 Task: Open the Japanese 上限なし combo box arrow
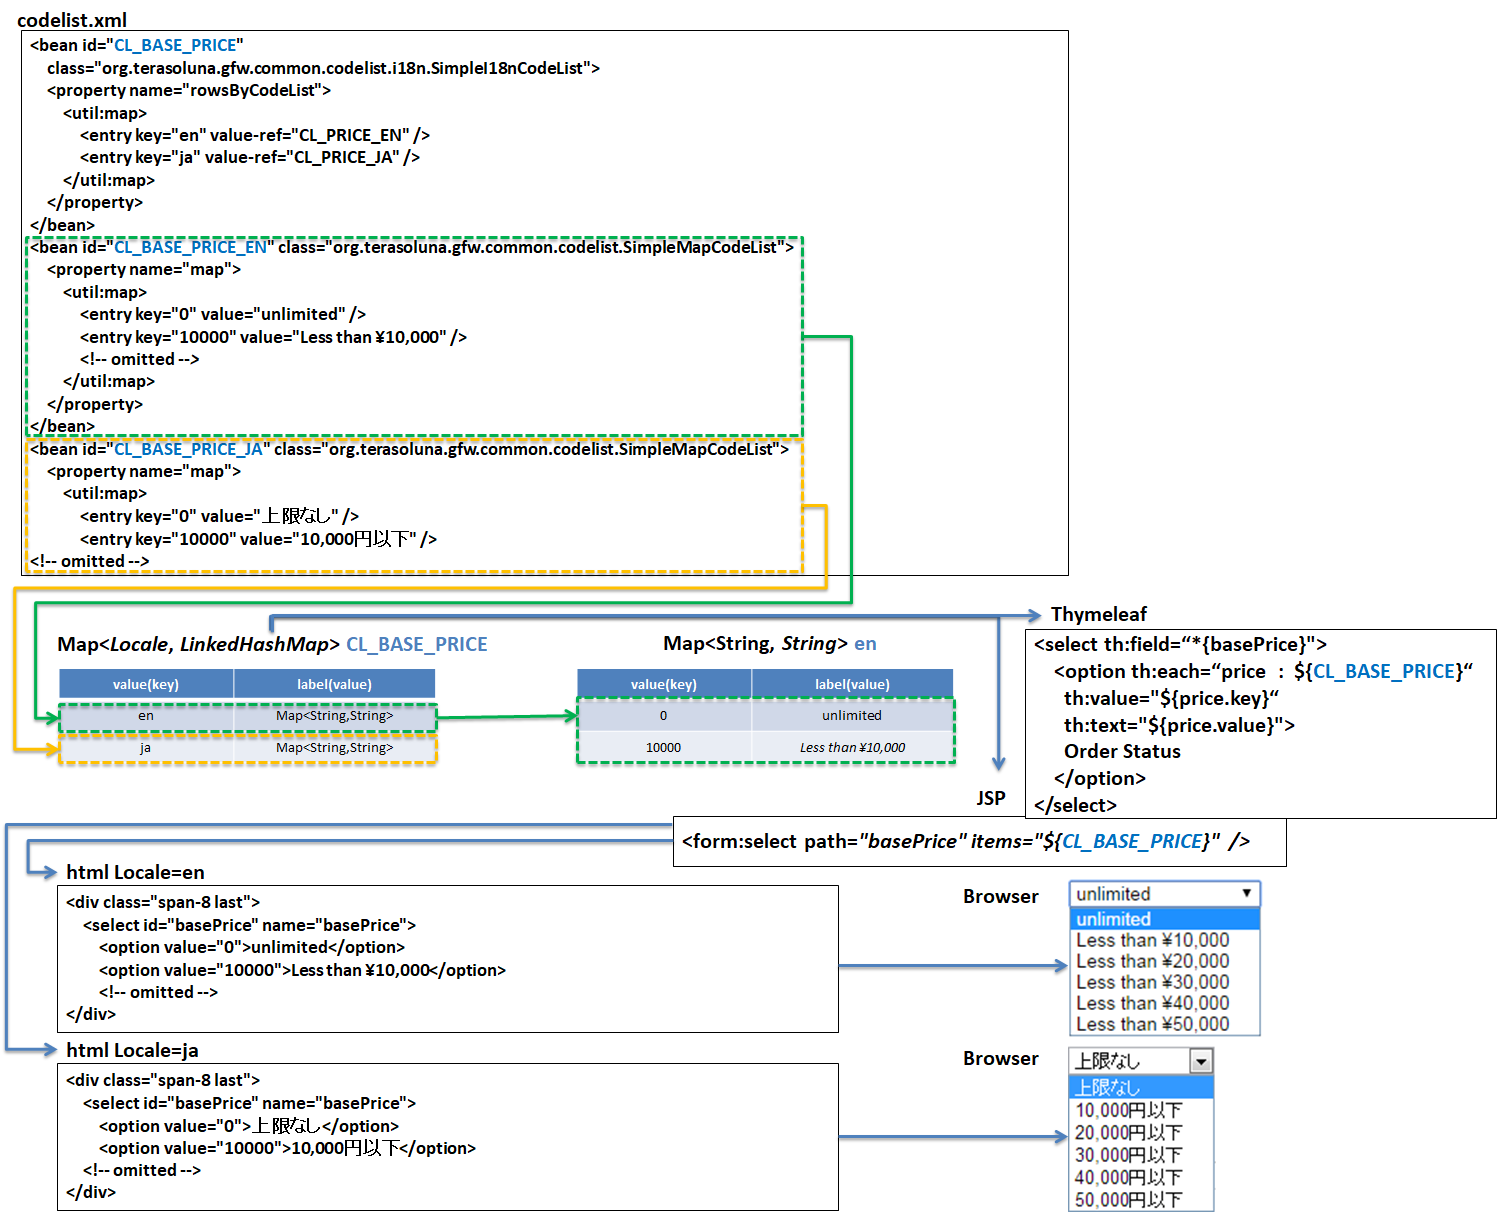(1201, 1061)
